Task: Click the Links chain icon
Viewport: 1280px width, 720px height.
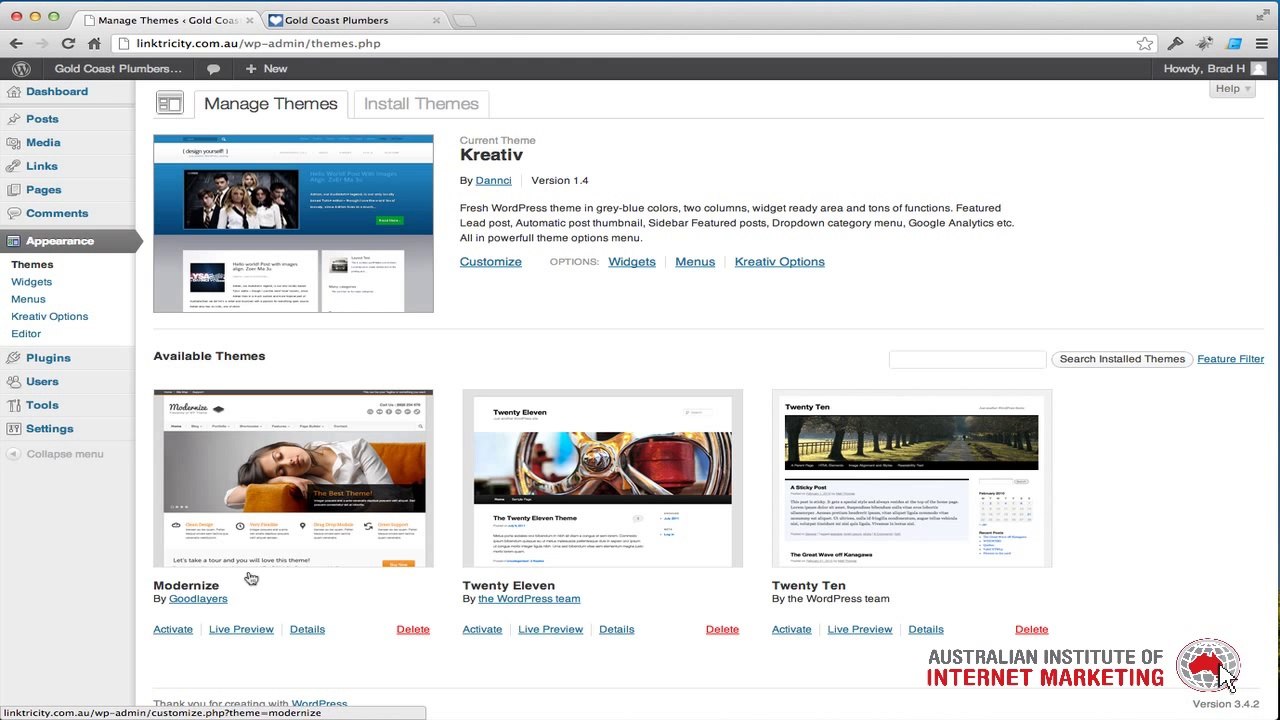Action: 13,166
